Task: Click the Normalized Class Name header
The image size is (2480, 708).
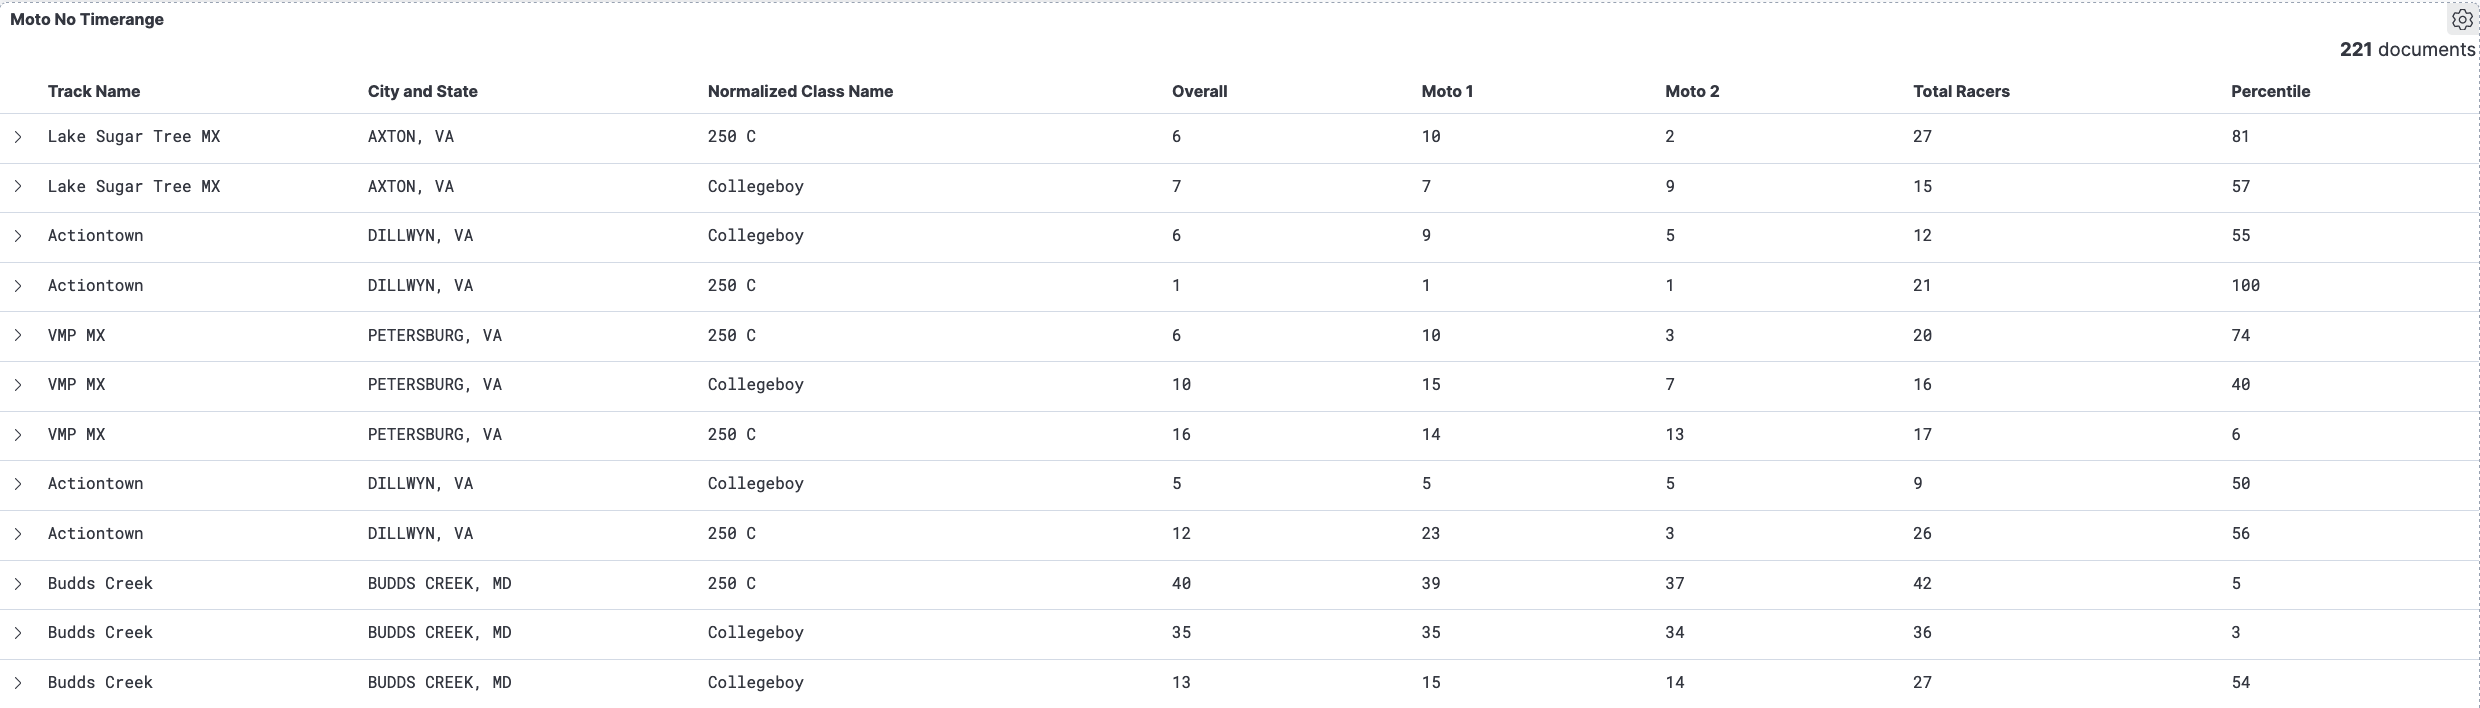Action: 800,91
